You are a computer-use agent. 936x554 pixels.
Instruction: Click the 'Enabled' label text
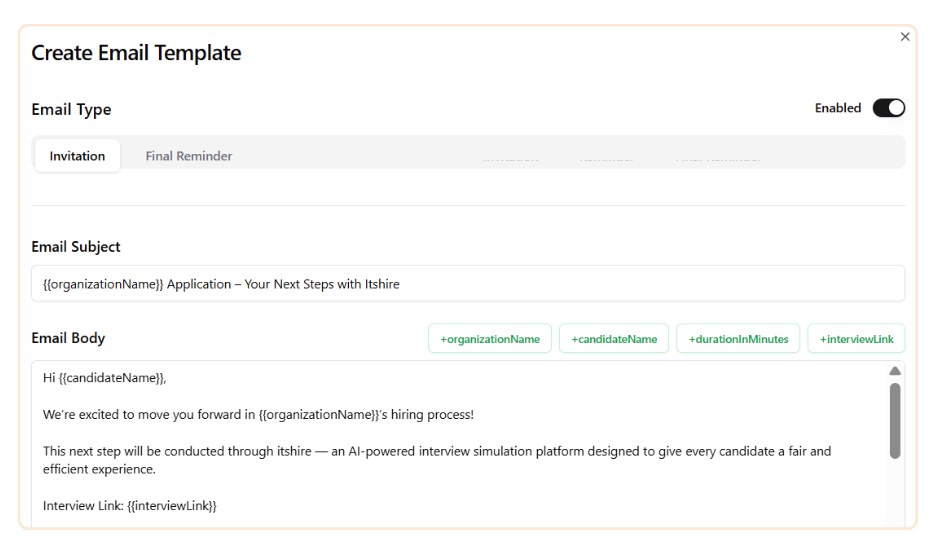[837, 108]
